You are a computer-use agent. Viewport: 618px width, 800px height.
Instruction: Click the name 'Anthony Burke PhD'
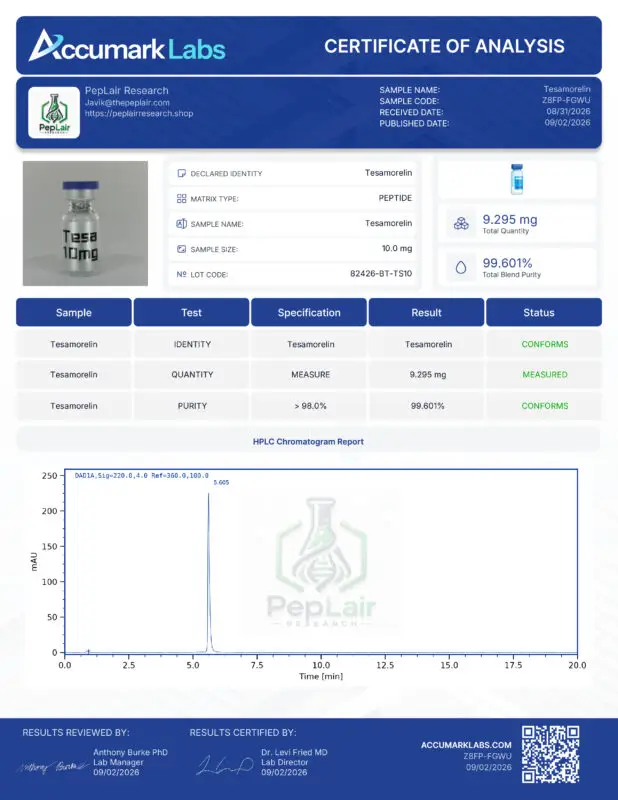(x=130, y=753)
